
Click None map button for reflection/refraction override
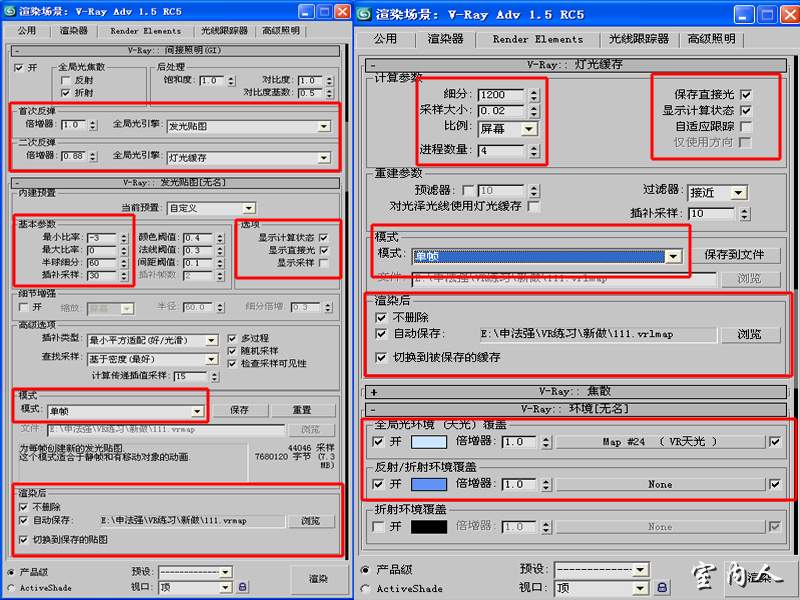click(661, 484)
